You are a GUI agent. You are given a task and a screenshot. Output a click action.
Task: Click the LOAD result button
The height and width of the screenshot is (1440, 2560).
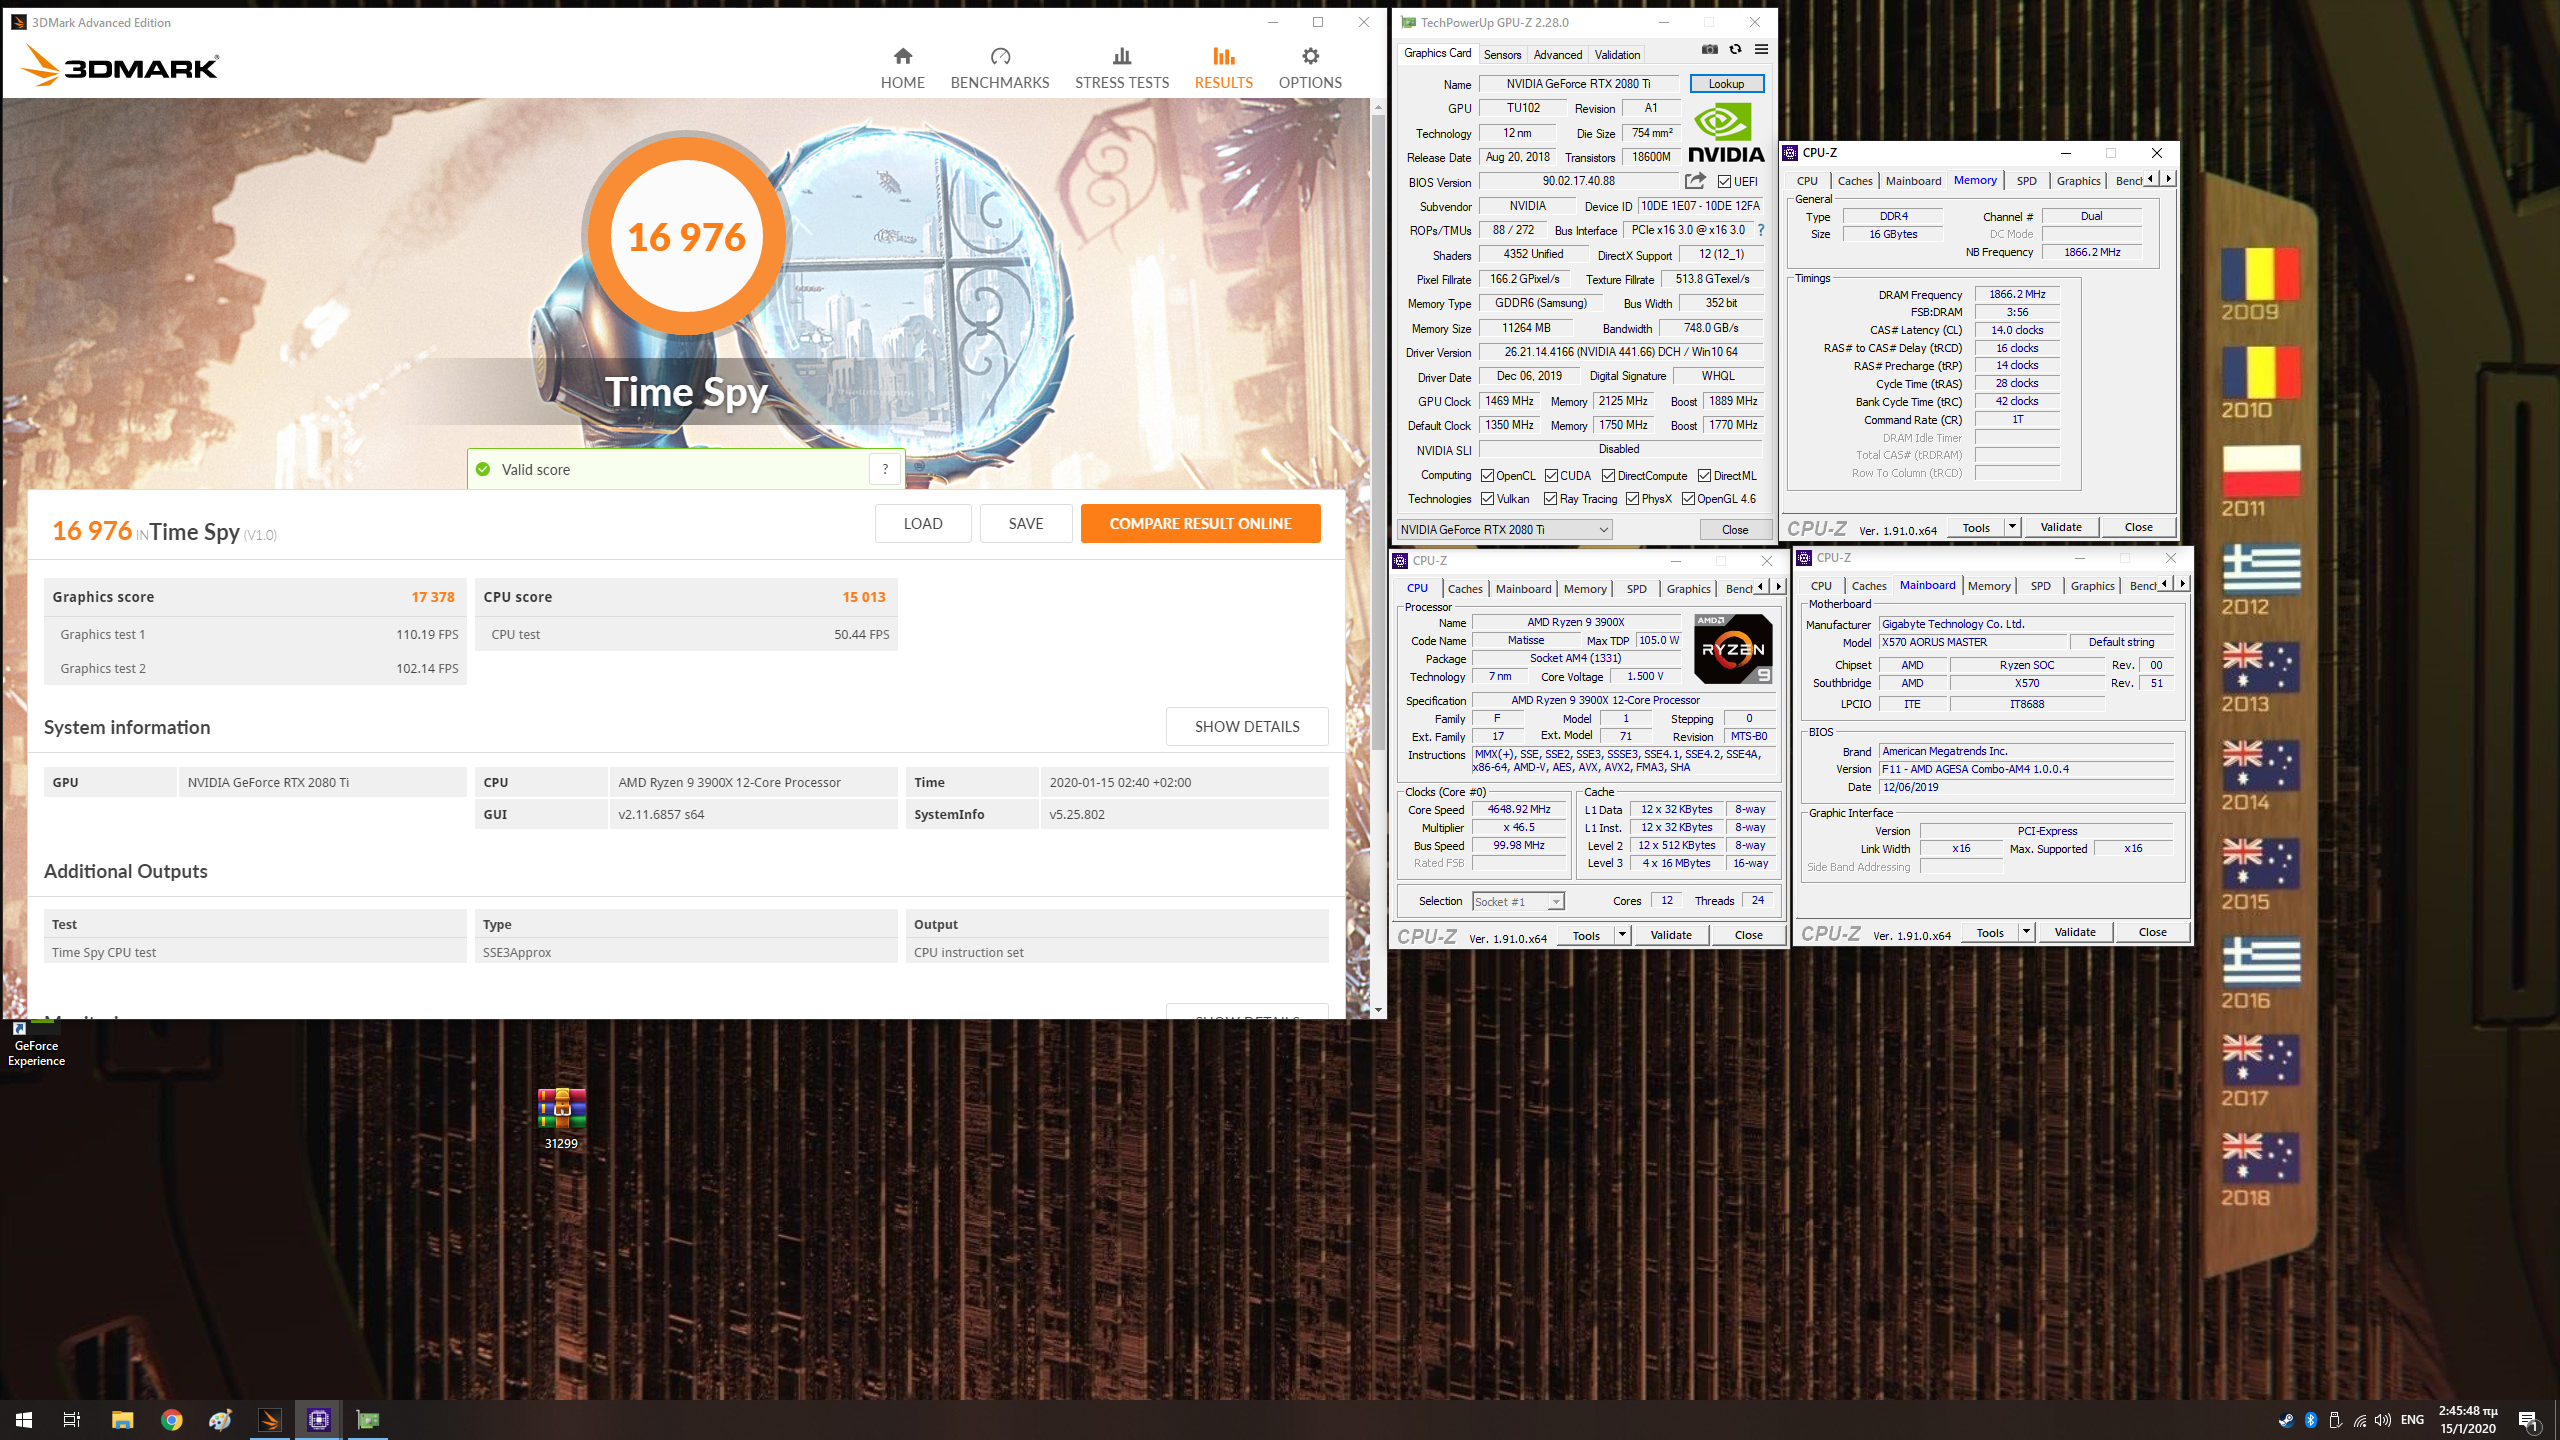tap(922, 523)
